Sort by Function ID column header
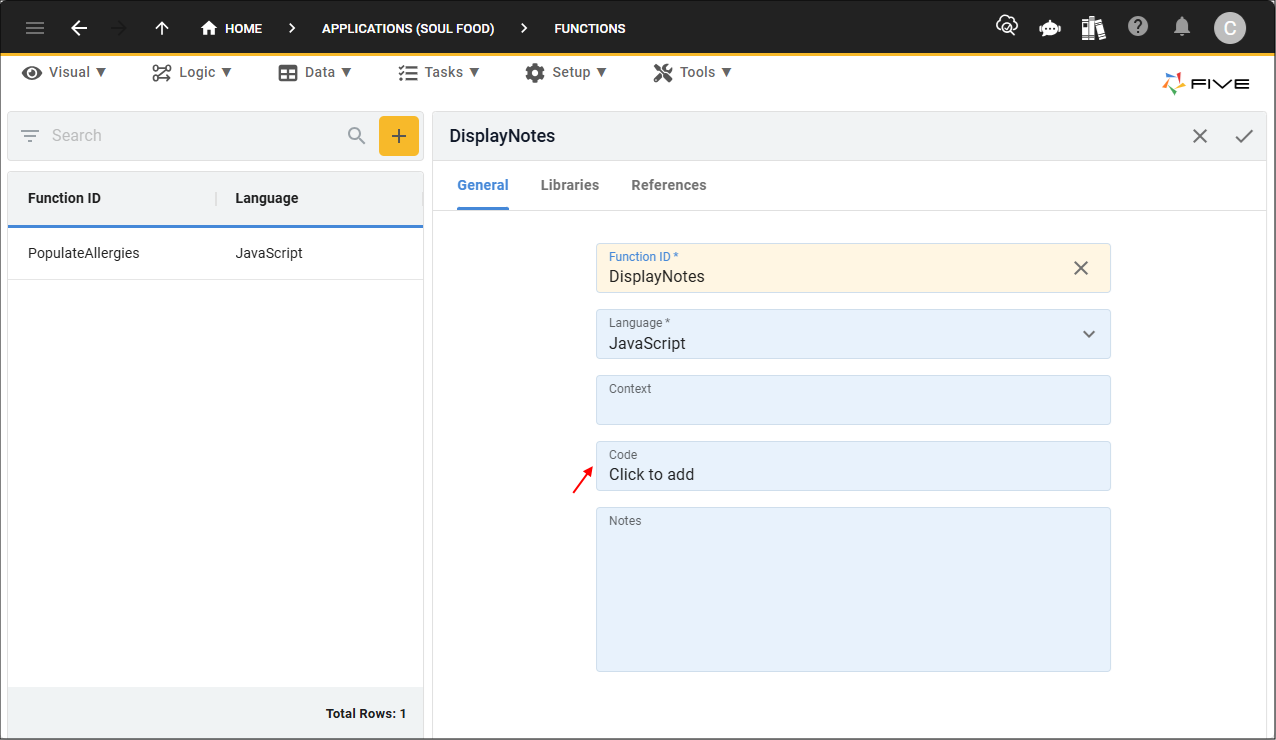 (64, 198)
